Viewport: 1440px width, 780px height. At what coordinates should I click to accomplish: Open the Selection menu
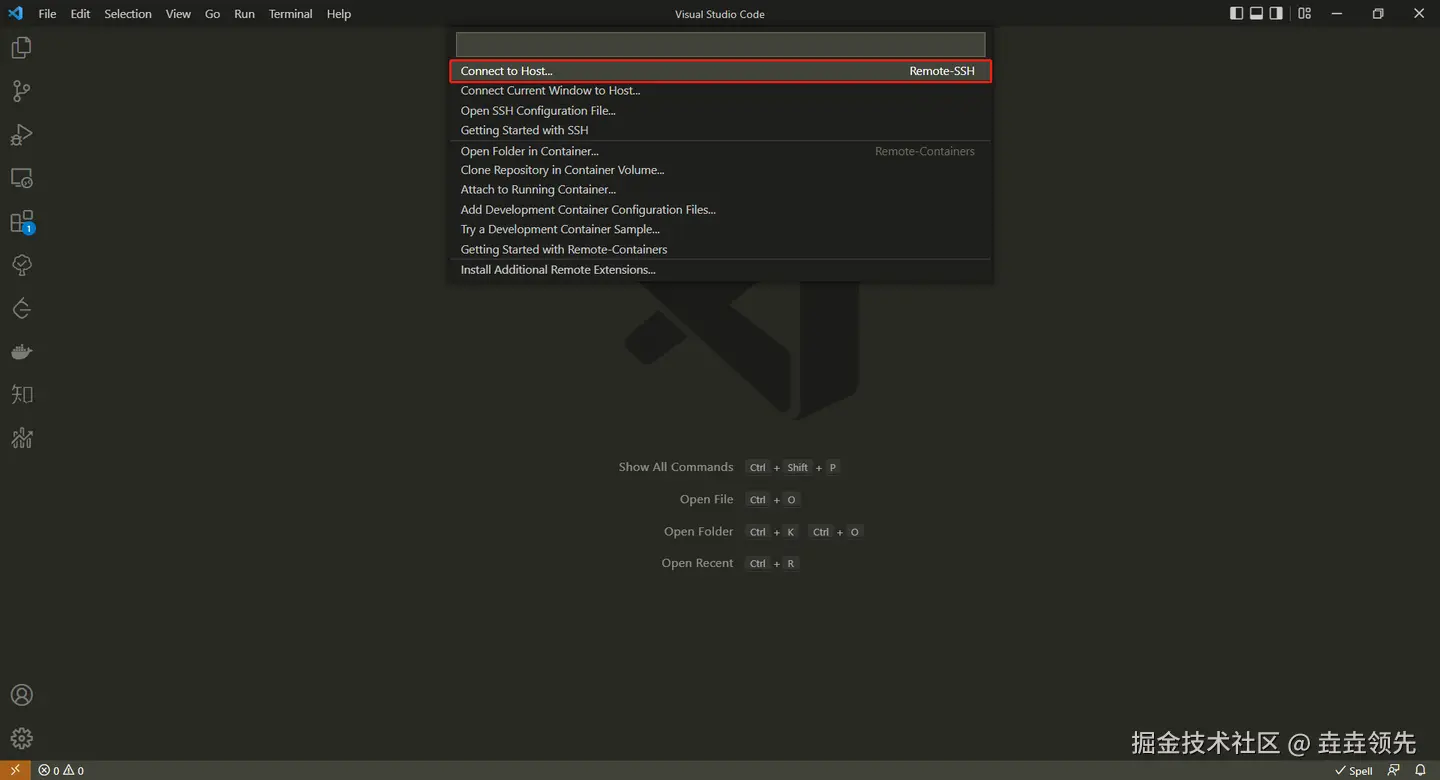[128, 14]
